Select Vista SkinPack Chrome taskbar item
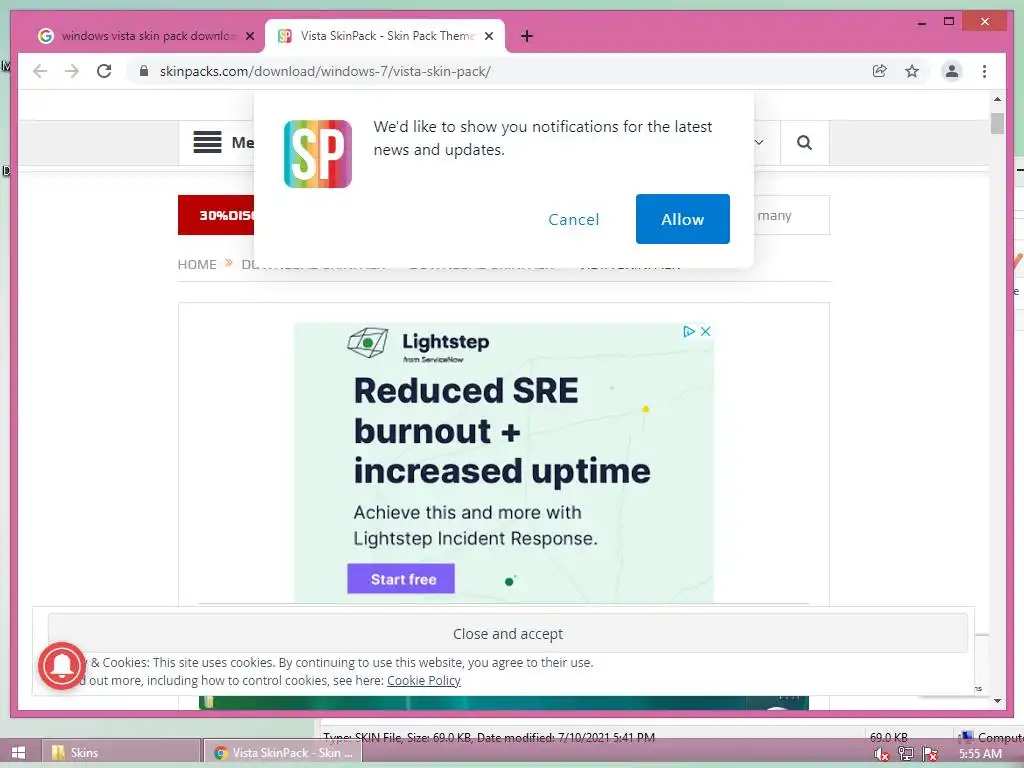This screenshot has width=1024, height=768. click(x=283, y=752)
